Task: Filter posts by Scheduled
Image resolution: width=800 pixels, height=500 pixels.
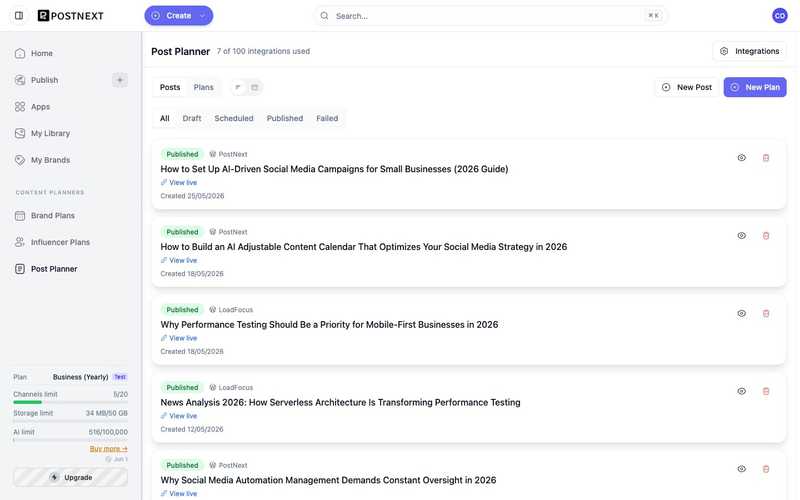Action: pyautogui.click(x=234, y=118)
